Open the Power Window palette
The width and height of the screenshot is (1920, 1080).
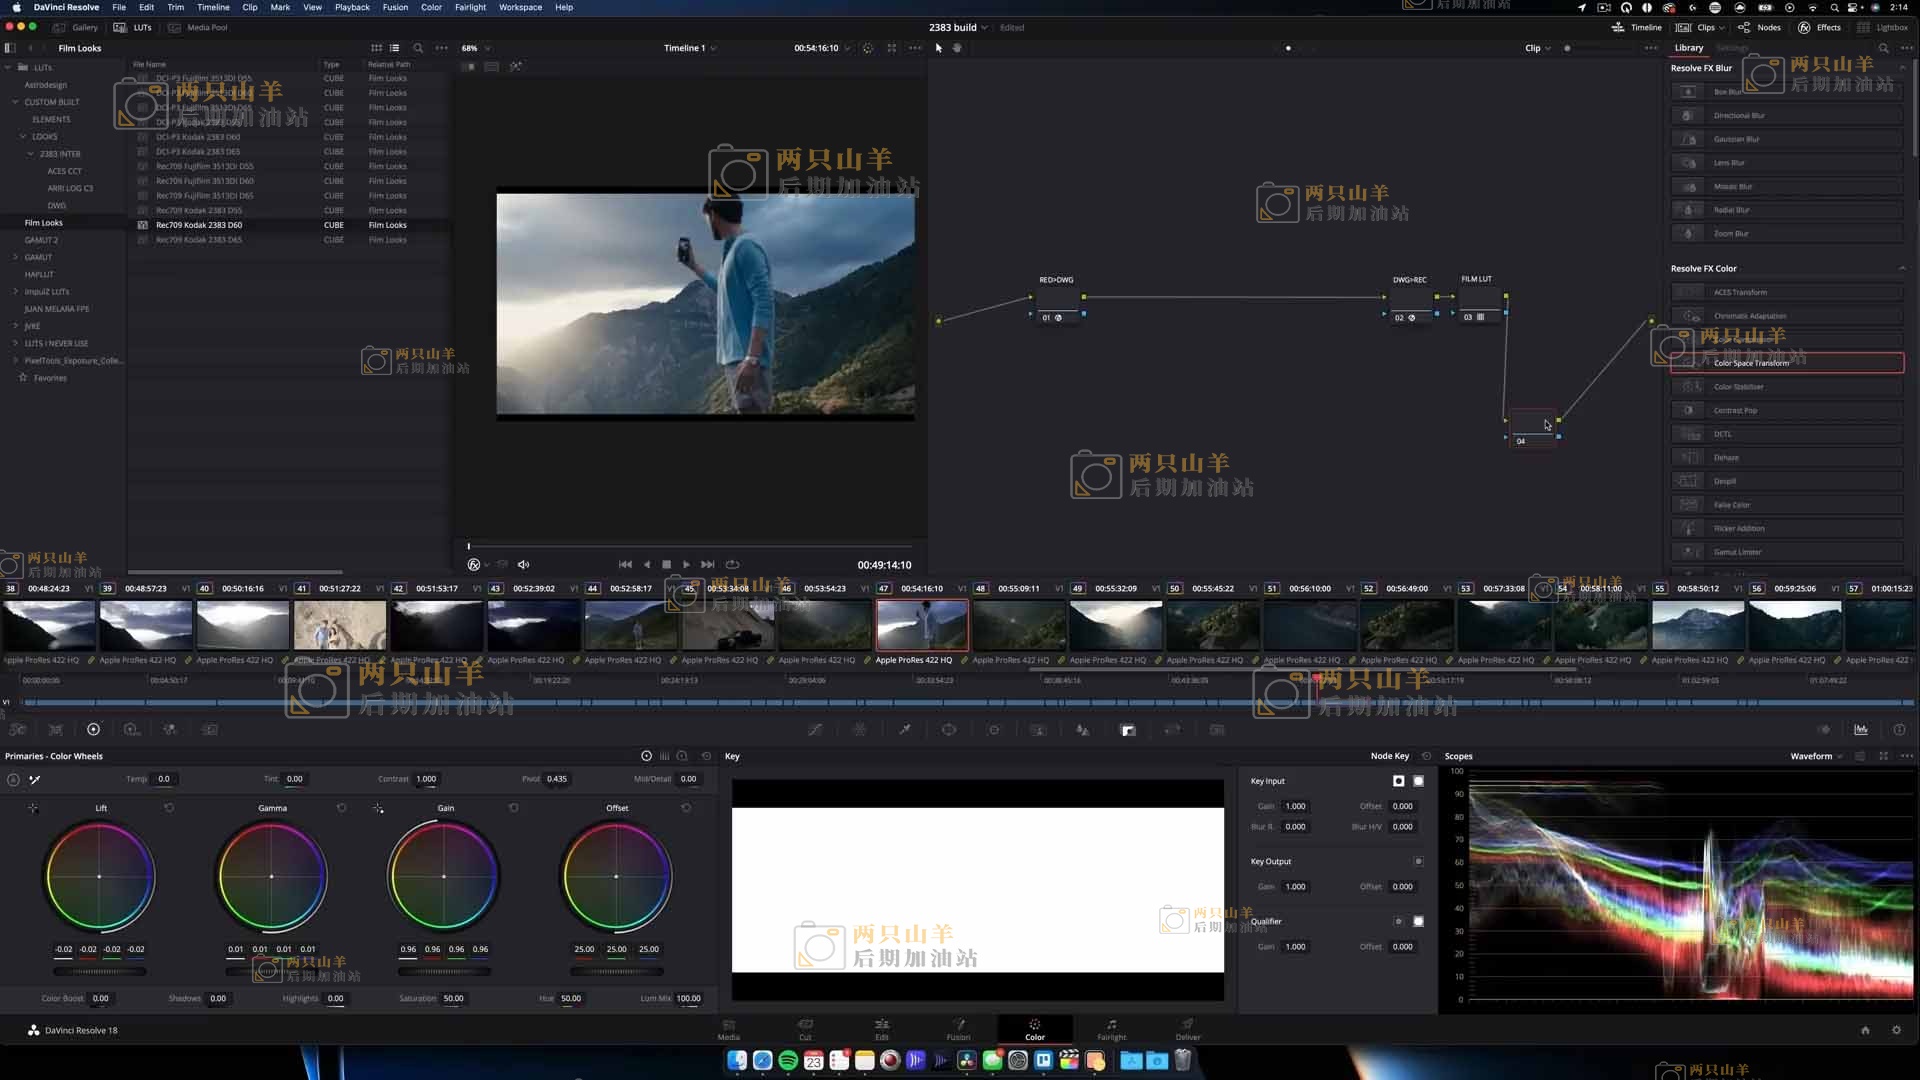coord(949,730)
